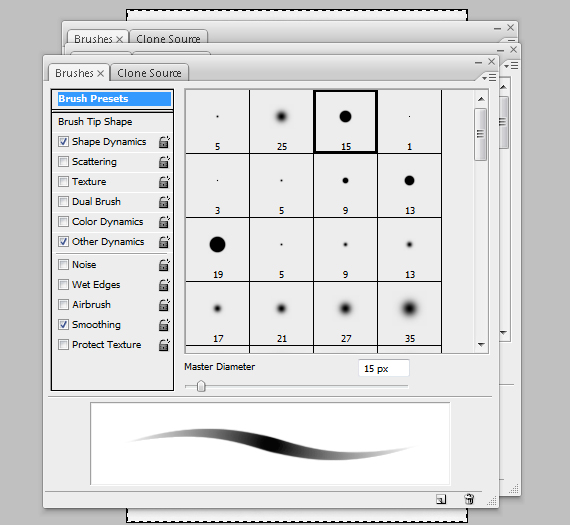Image resolution: width=570 pixels, height=525 pixels.
Task: Click the Master Diameter slider handle
Action: pos(201,386)
